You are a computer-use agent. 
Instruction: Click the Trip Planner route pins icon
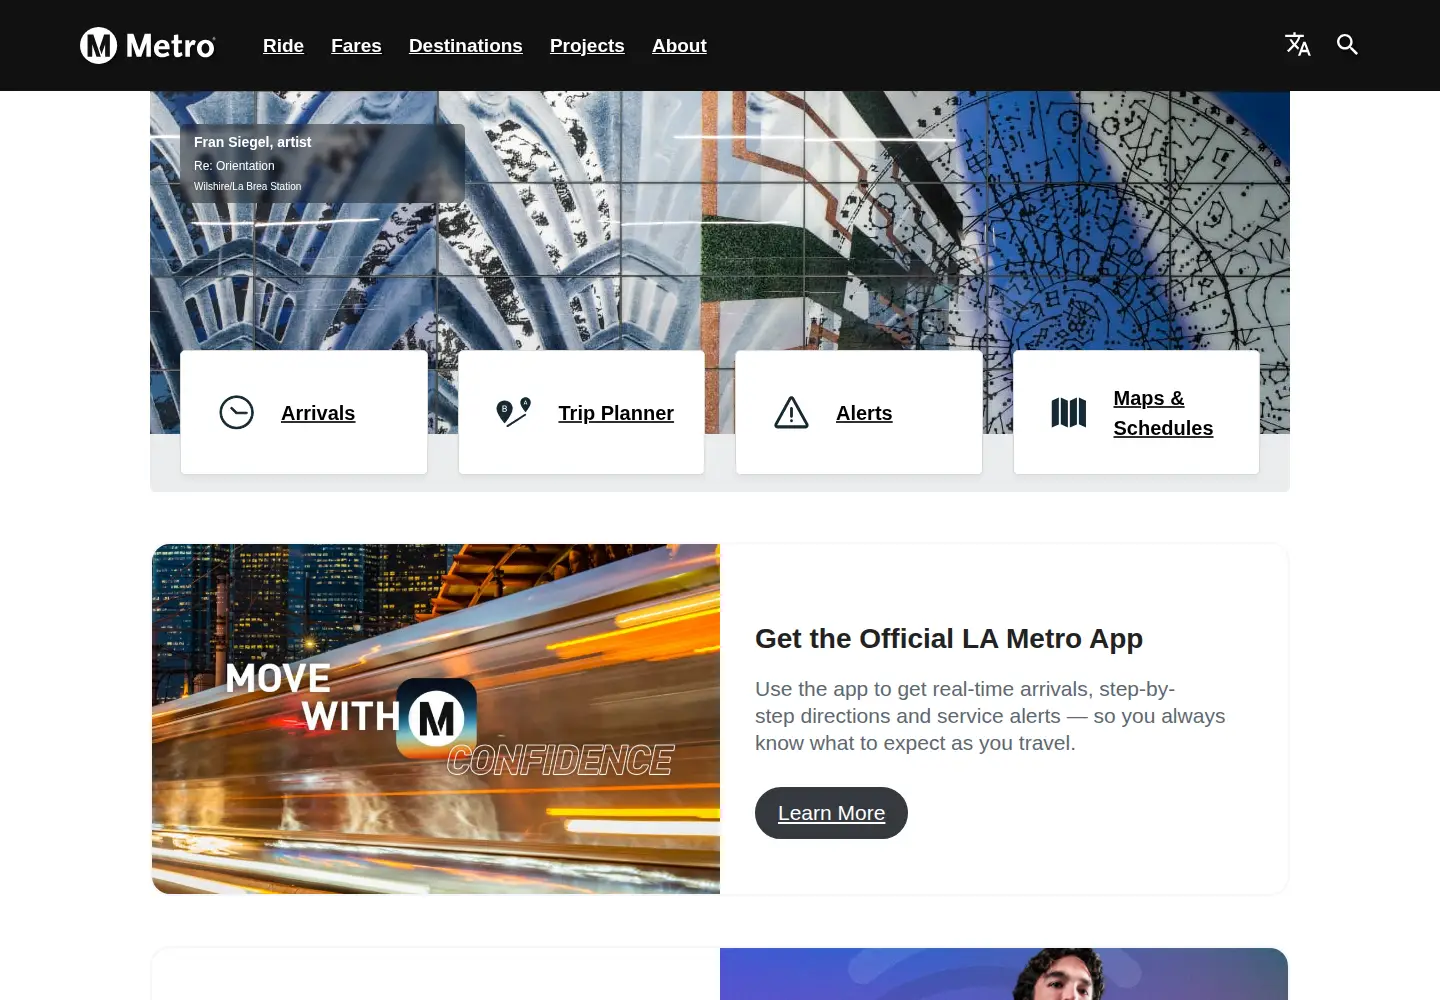[x=514, y=412]
